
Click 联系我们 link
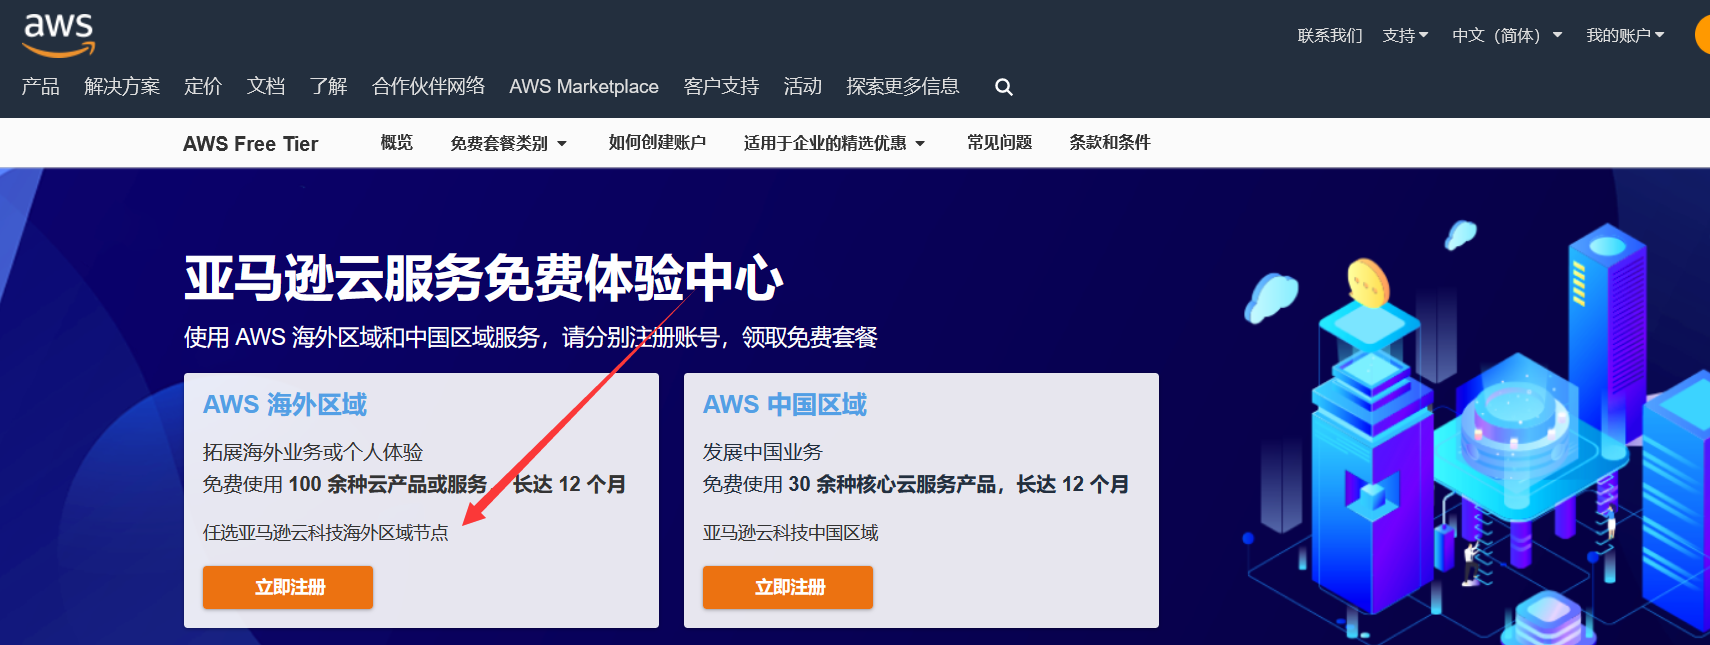click(1330, 35)
